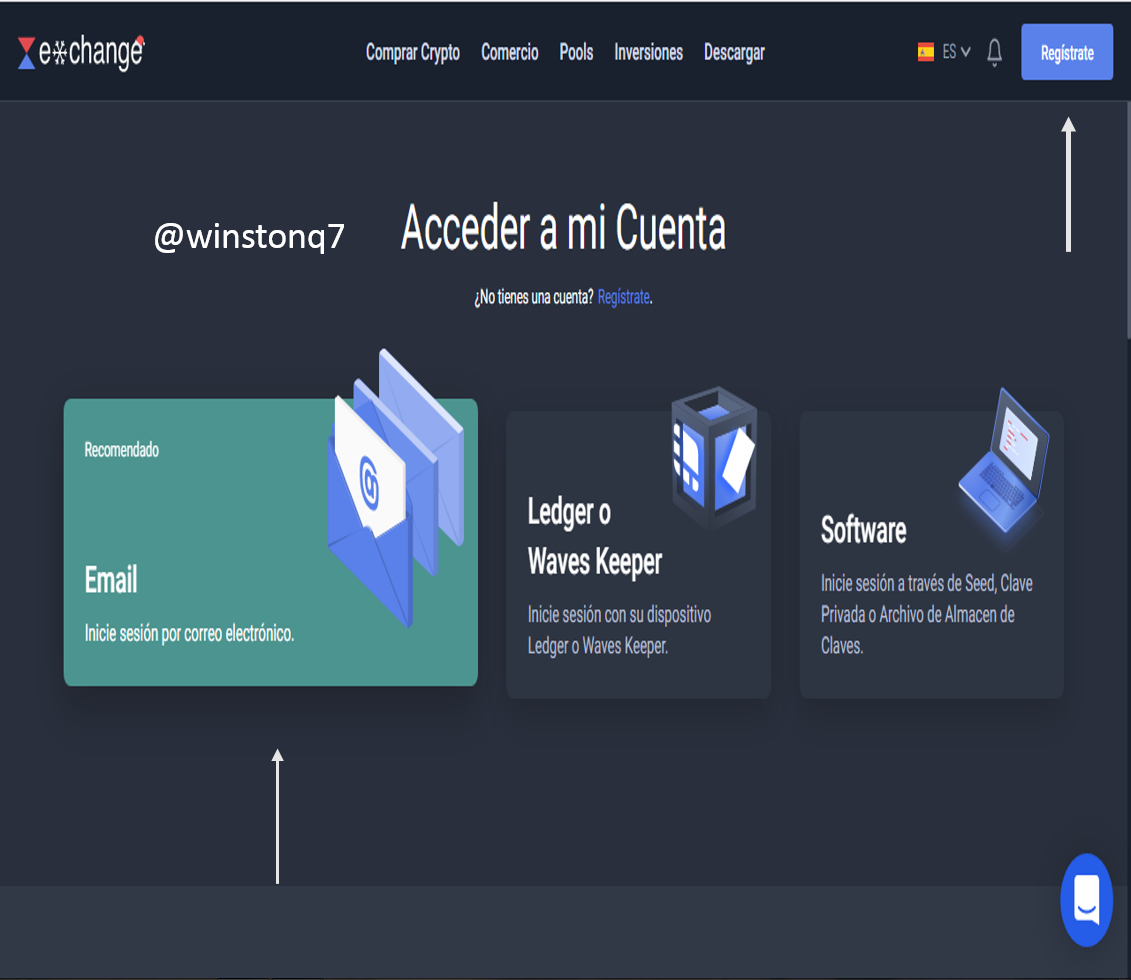Open the notifications bell
This screenshot has height=980, width=1131.
pyautogui.click(x=994, y=52)
